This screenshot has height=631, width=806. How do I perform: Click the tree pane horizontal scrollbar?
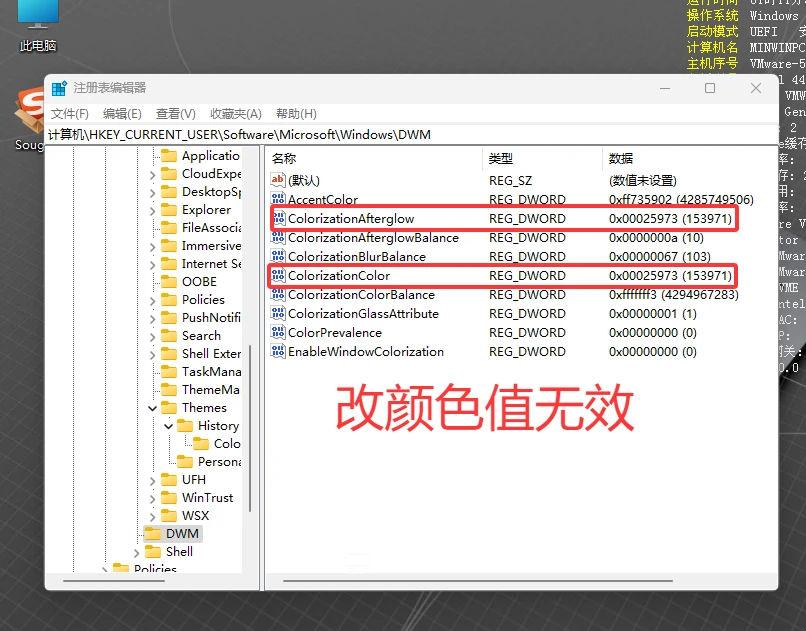pyautogui.click(x=114, y=581)
